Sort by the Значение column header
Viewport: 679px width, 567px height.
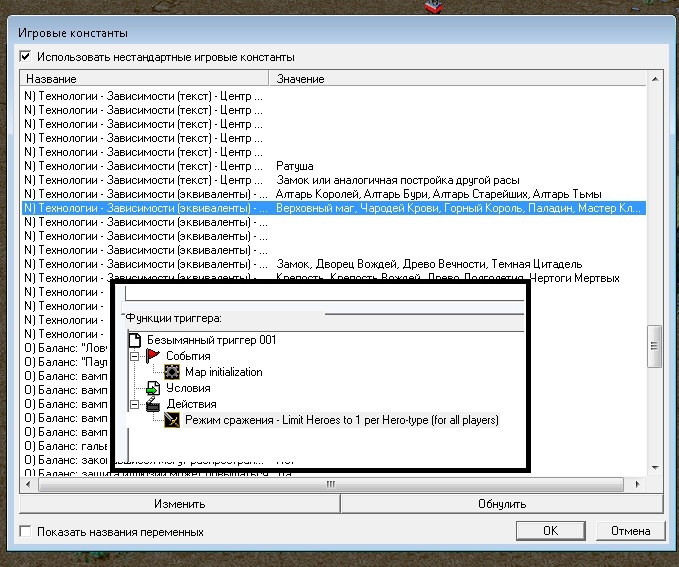(458, 79)
